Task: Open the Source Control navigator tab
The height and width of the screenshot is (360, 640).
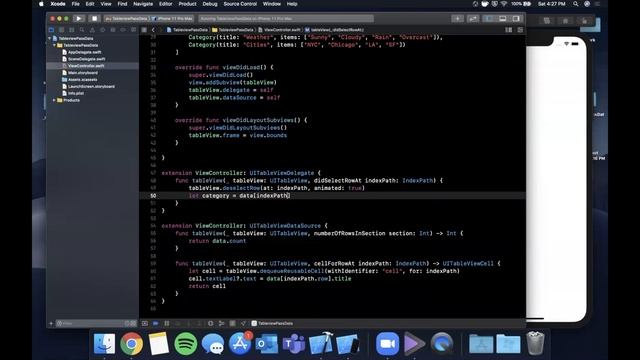Action: (62, 30)
